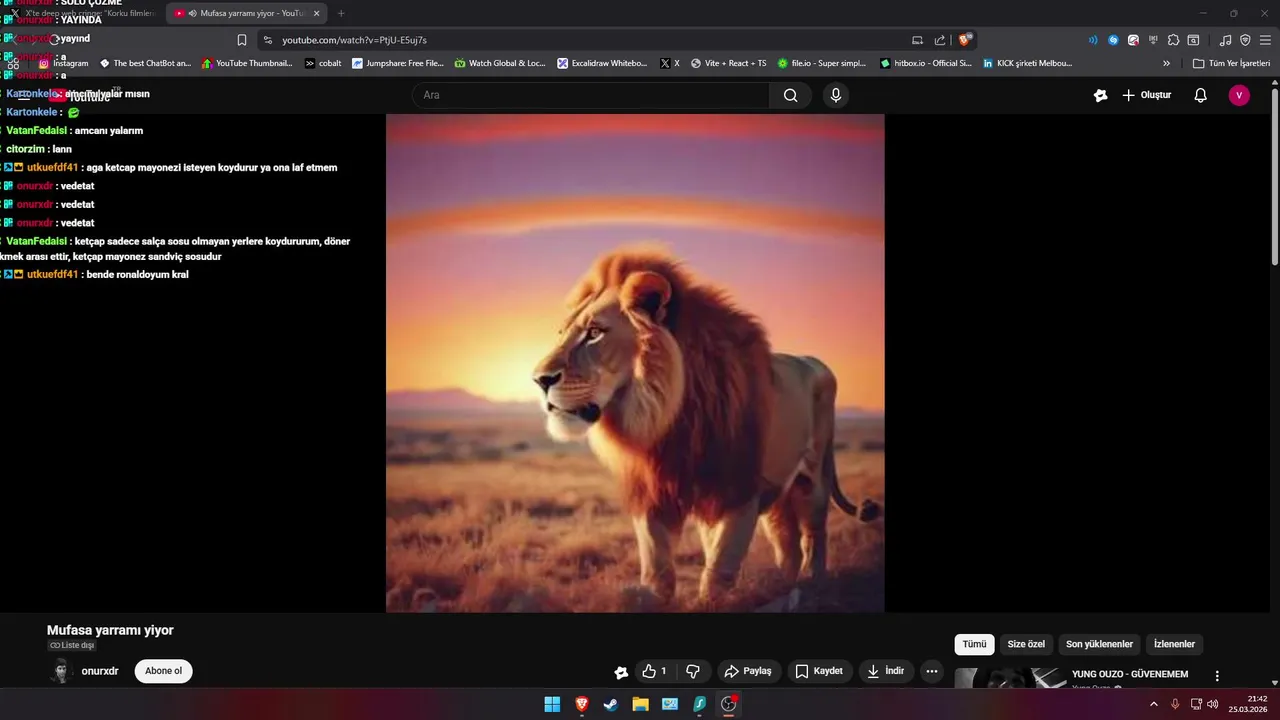This screenshot has height=720, width=1280.
Task: Open more actions three-dot menu under video
Action: tap(932, 671)
